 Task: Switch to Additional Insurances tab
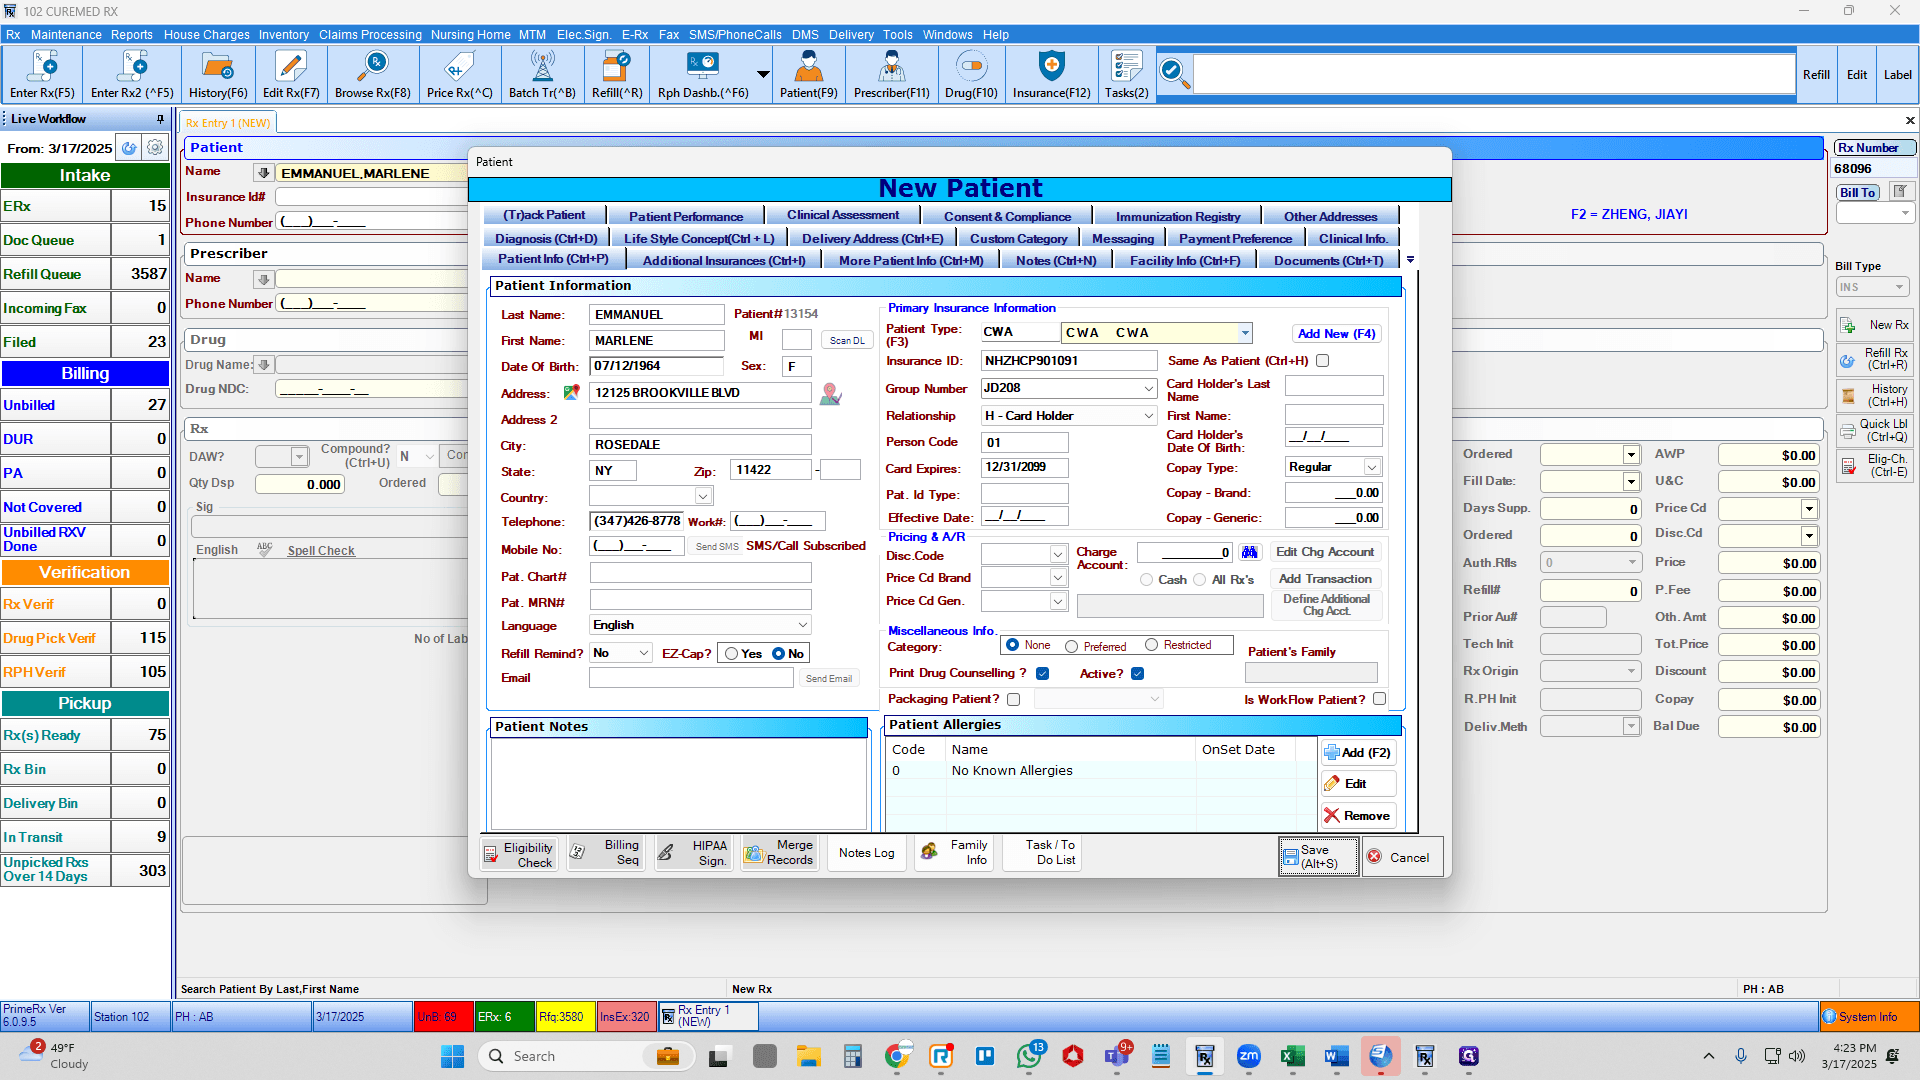(724, 261)
